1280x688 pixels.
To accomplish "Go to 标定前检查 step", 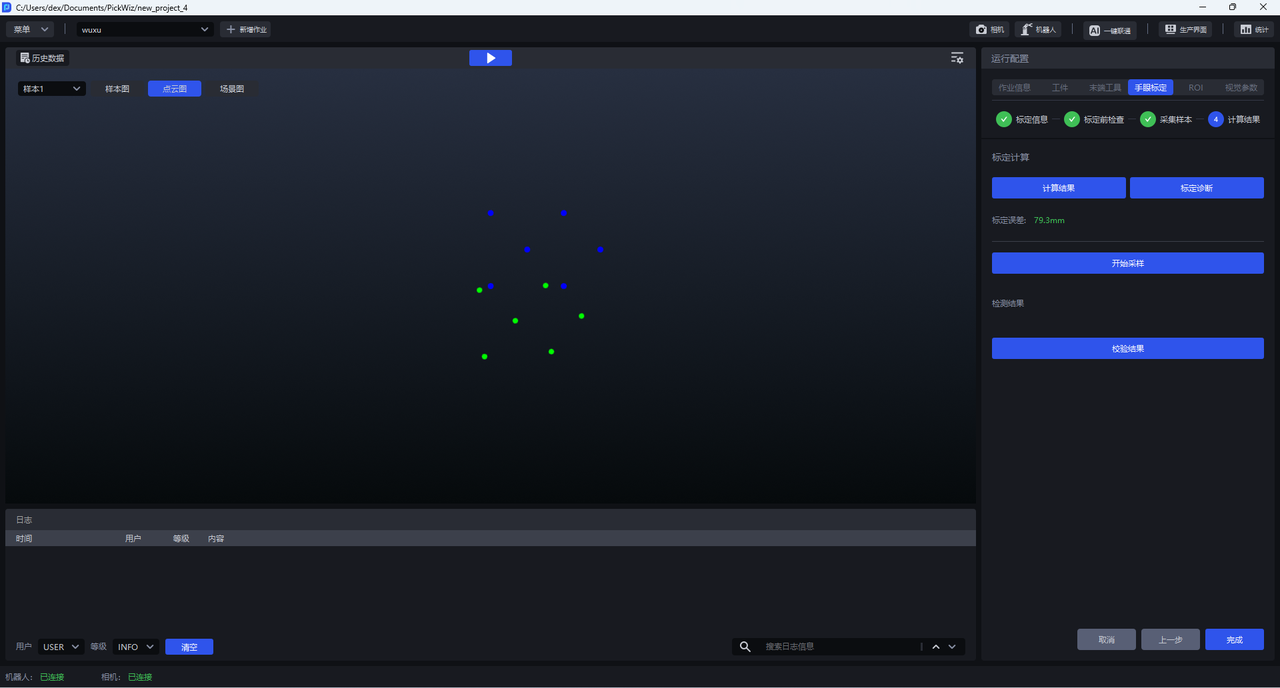I will (x=1093, y=120).
